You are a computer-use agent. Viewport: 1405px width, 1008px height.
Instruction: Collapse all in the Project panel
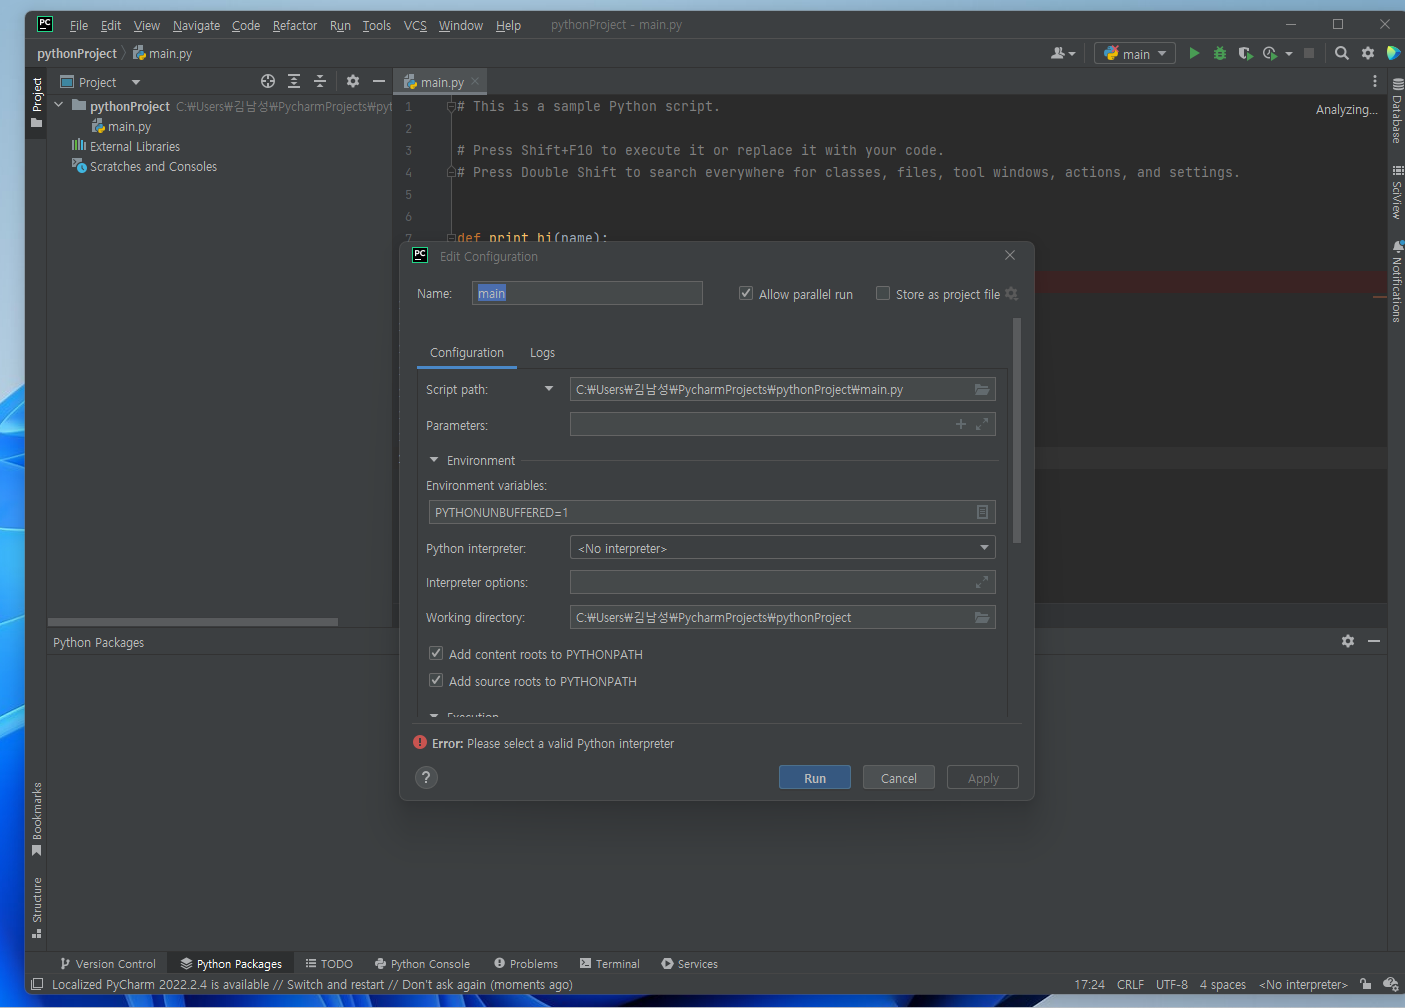(320, 81)
